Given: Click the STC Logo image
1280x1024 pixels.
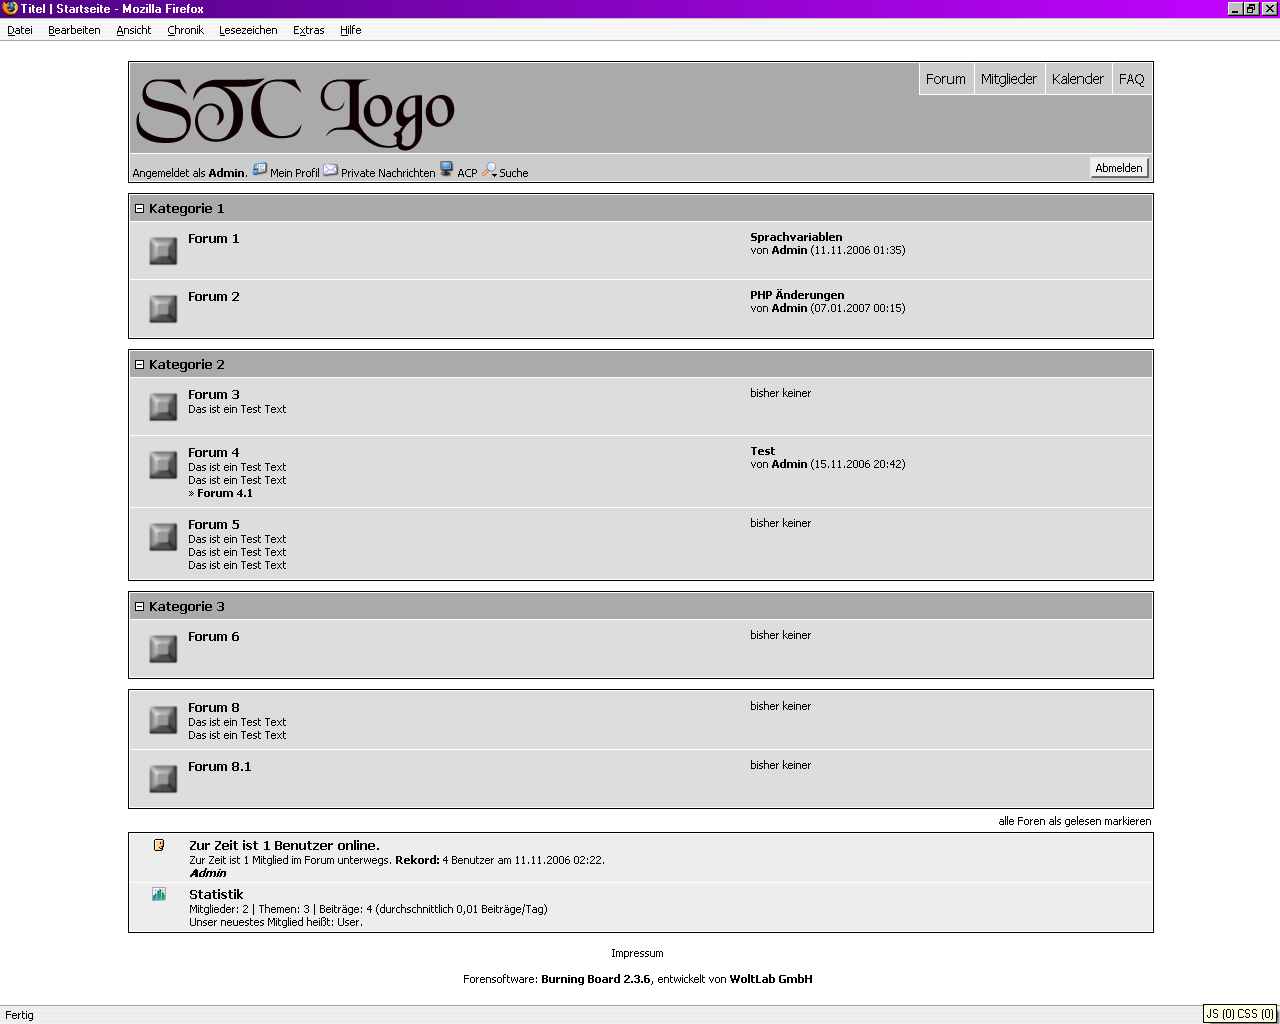Looking at the screenshot, I should [295, 111].
